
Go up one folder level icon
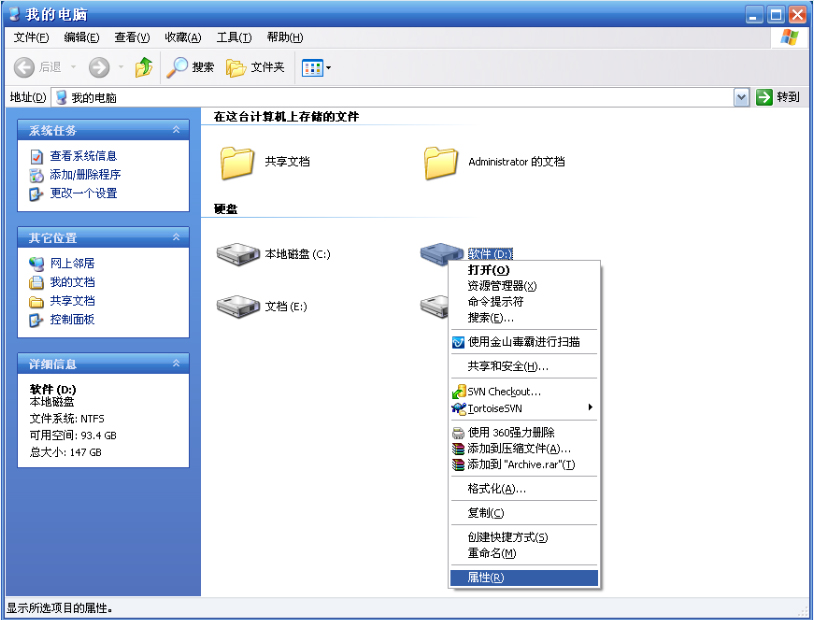[x=143, y=68]
